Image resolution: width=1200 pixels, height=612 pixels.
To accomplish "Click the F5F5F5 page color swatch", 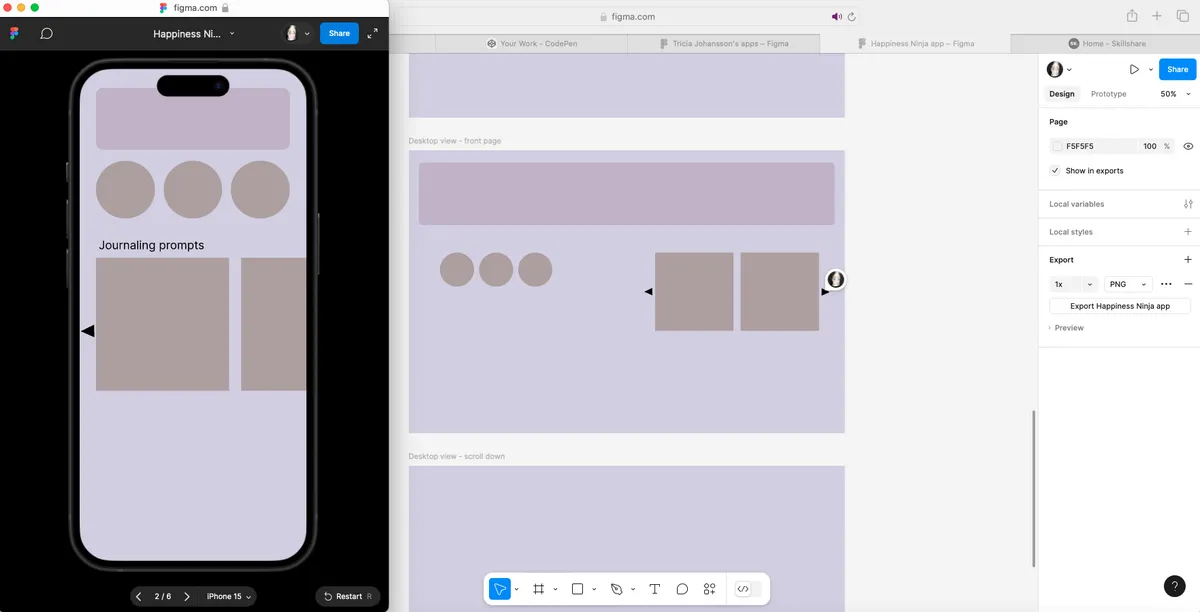I will (1057, 146).
